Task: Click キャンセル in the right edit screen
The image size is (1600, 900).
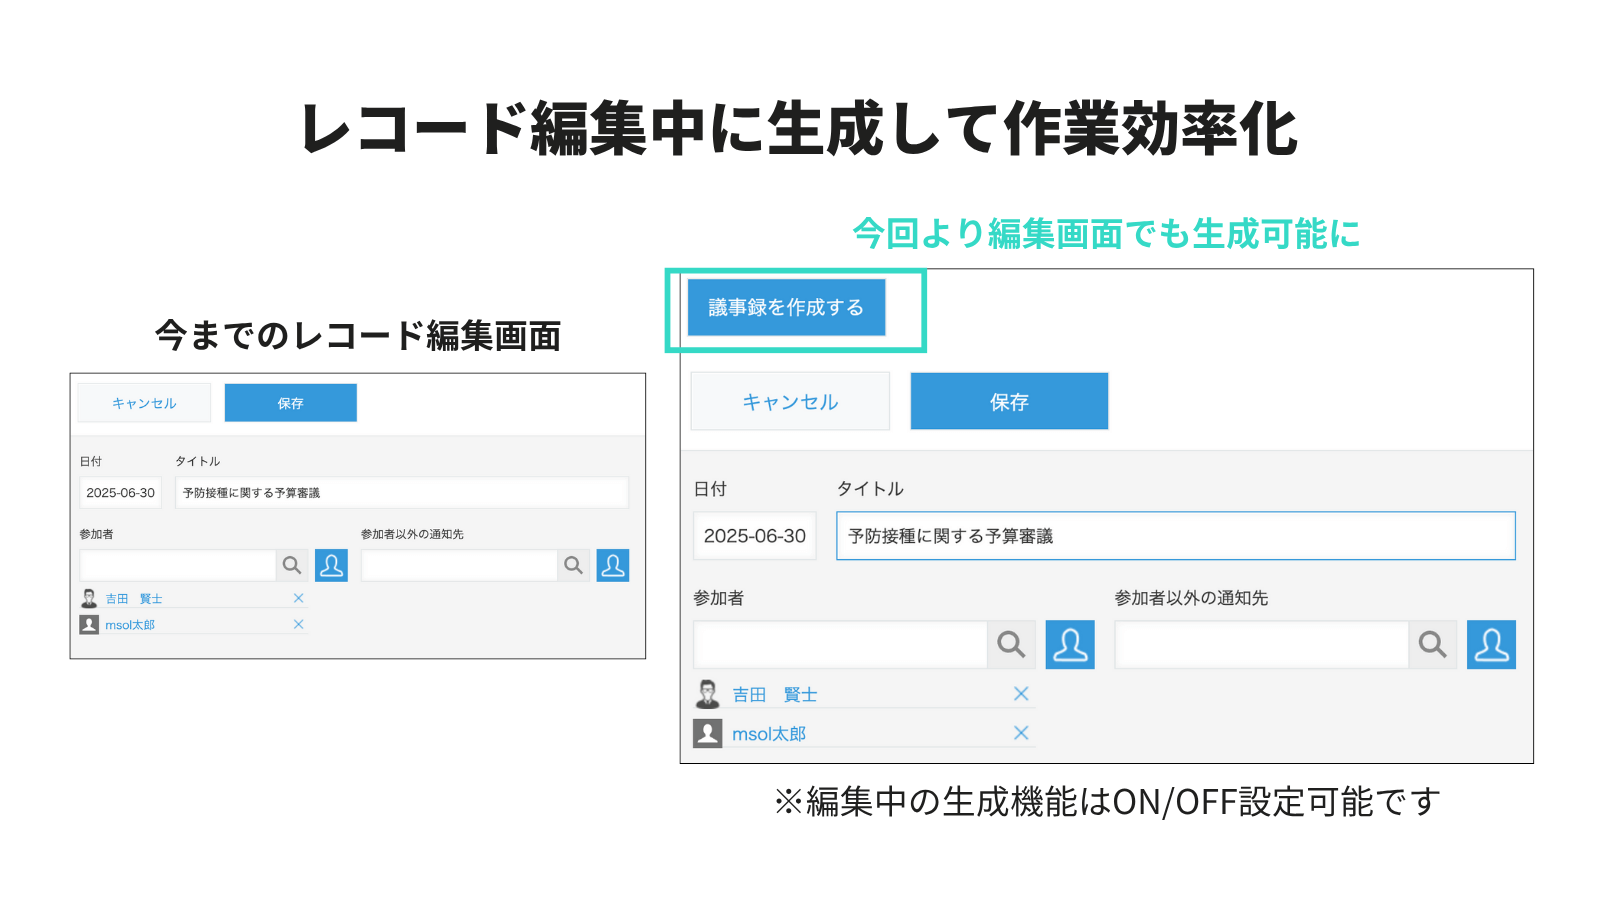Action: click(790, 401)
